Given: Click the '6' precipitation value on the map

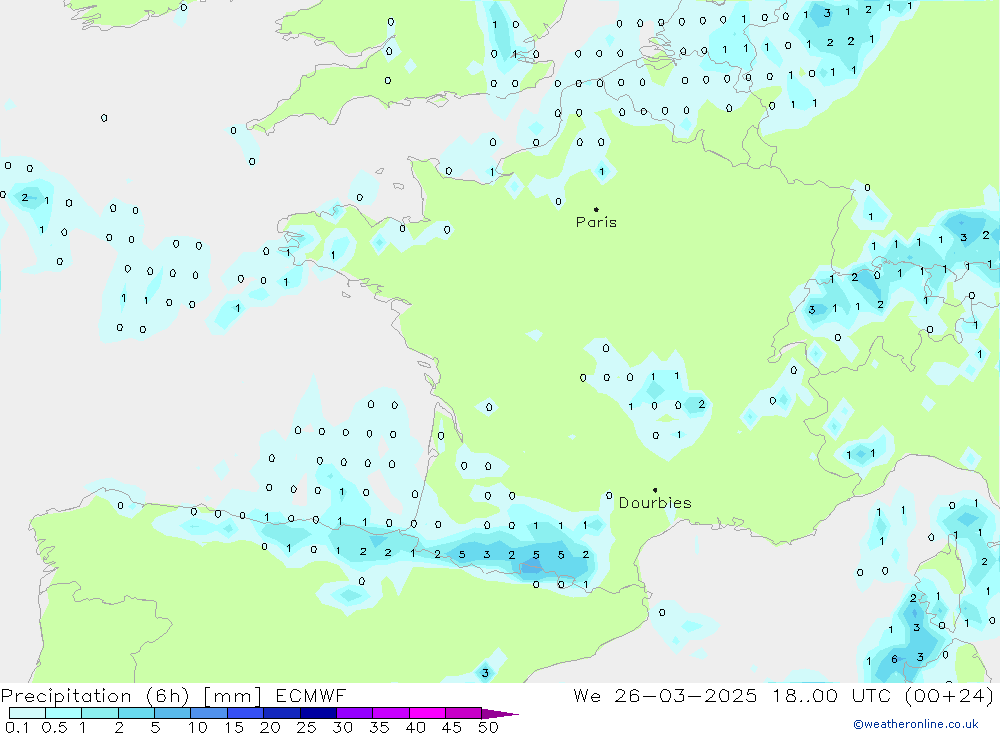Looking at the screenshot, I should pyautogui.click(x=894, y=659).
